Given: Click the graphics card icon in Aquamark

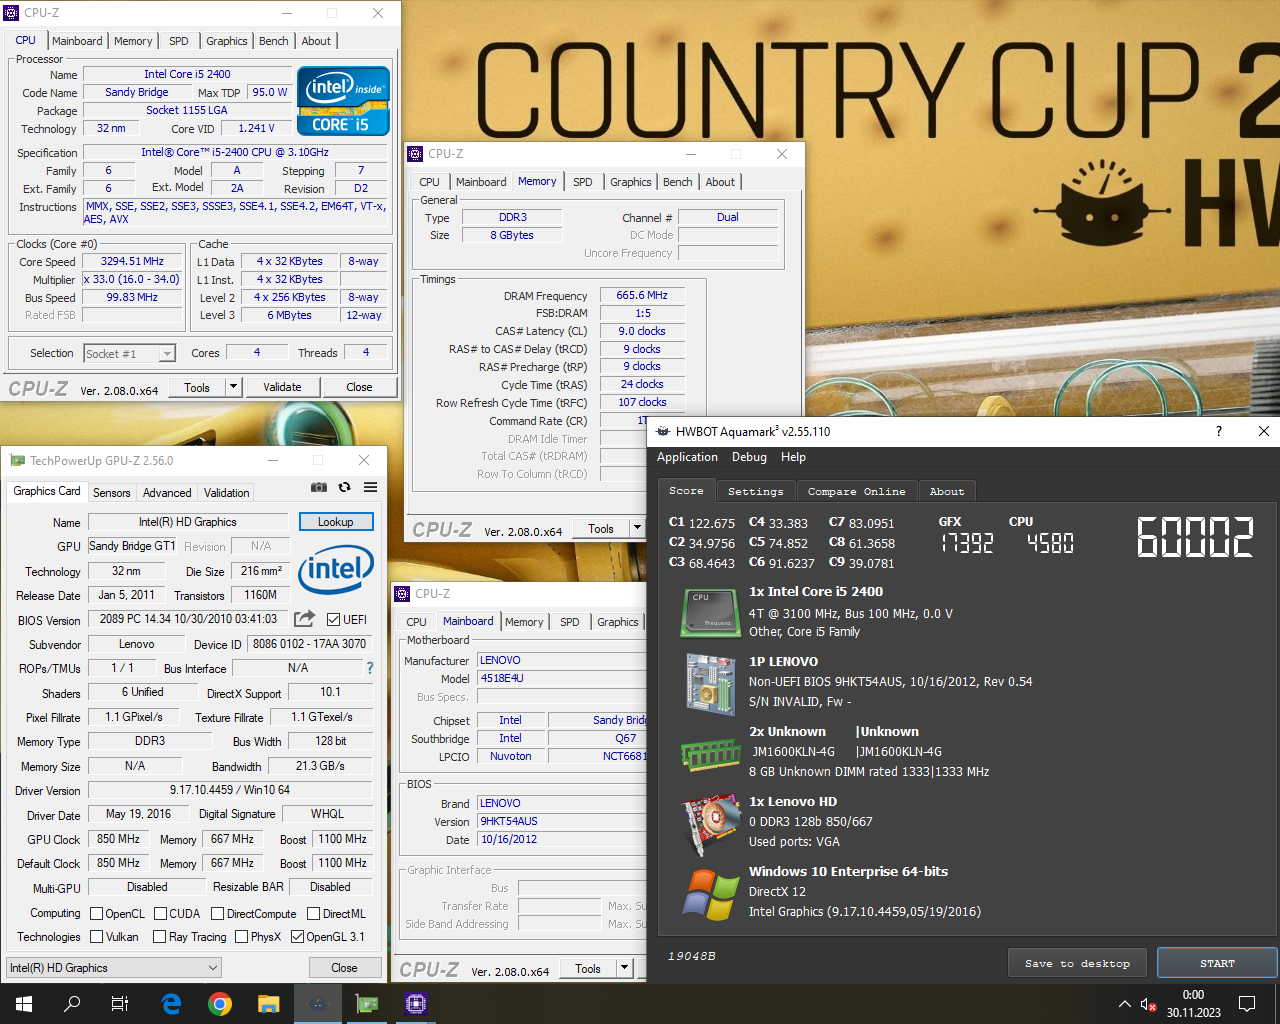Looking at the screenshot, I should (x=710, y=825).
